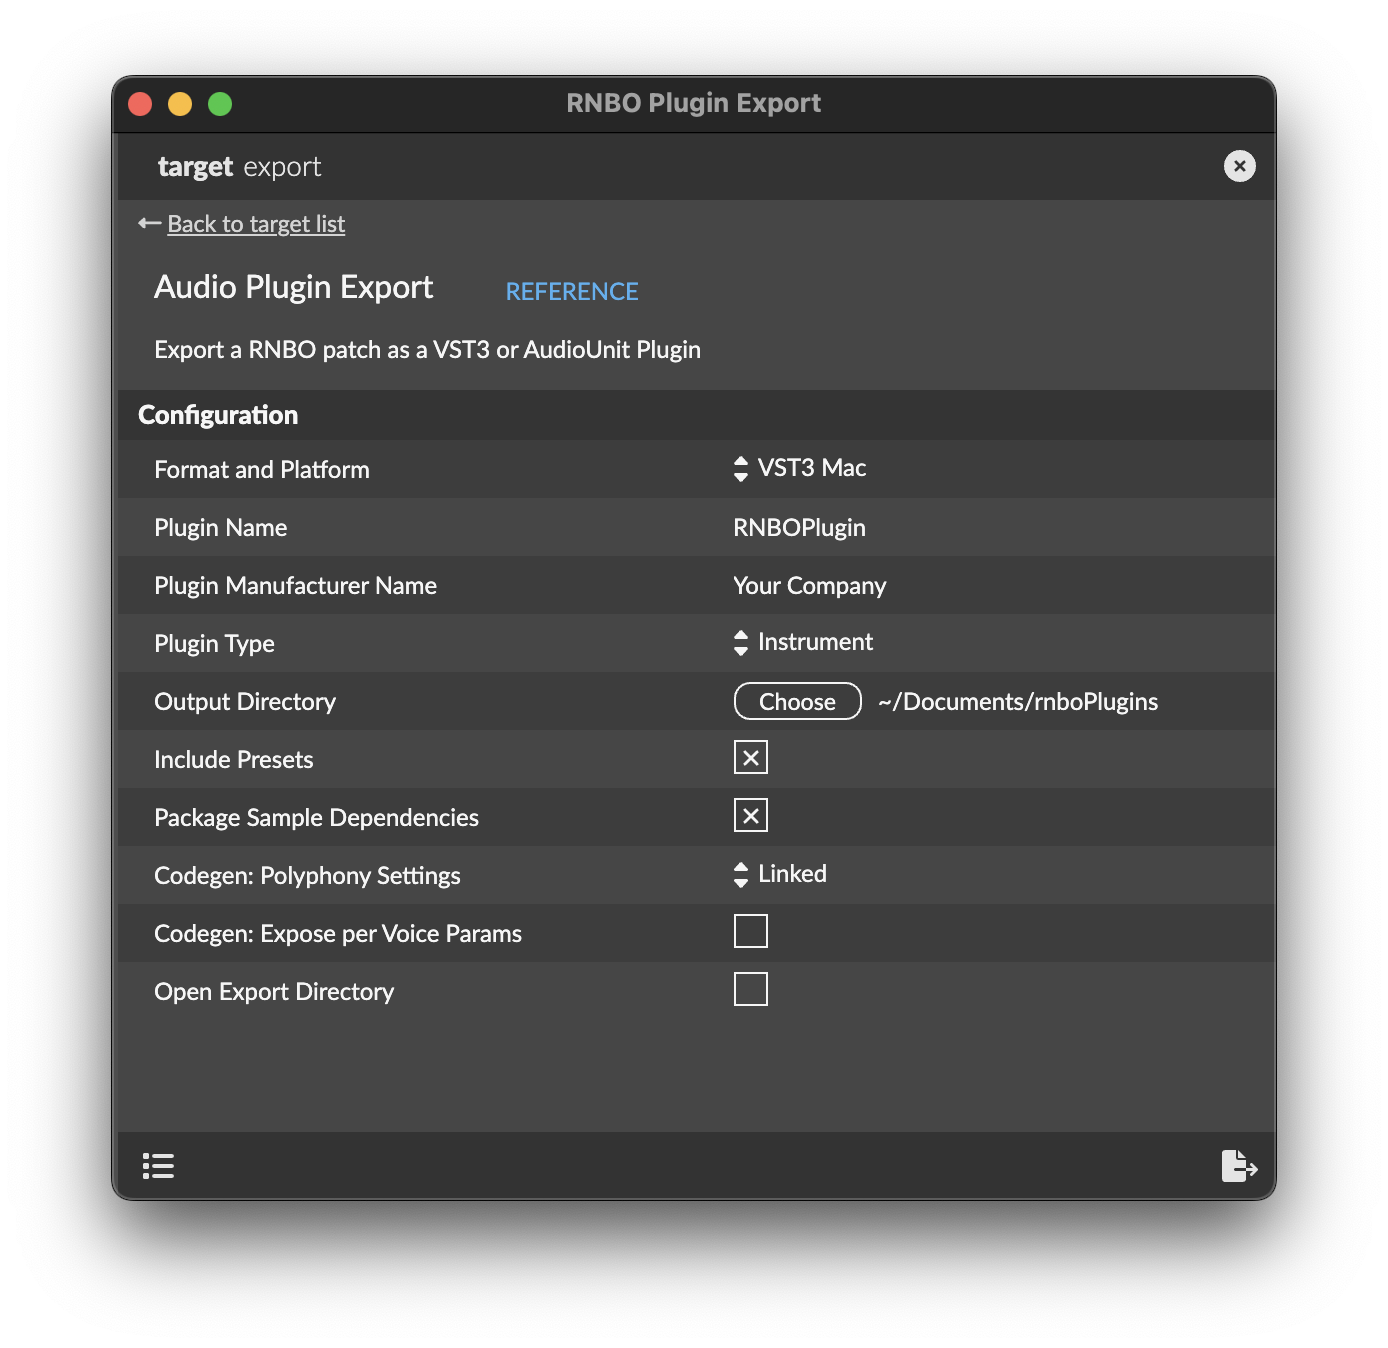Viewport: 1388px width, 1348px height.
Task: Enable Codegen: Expose per Voice Params
Action: (750, 931)
